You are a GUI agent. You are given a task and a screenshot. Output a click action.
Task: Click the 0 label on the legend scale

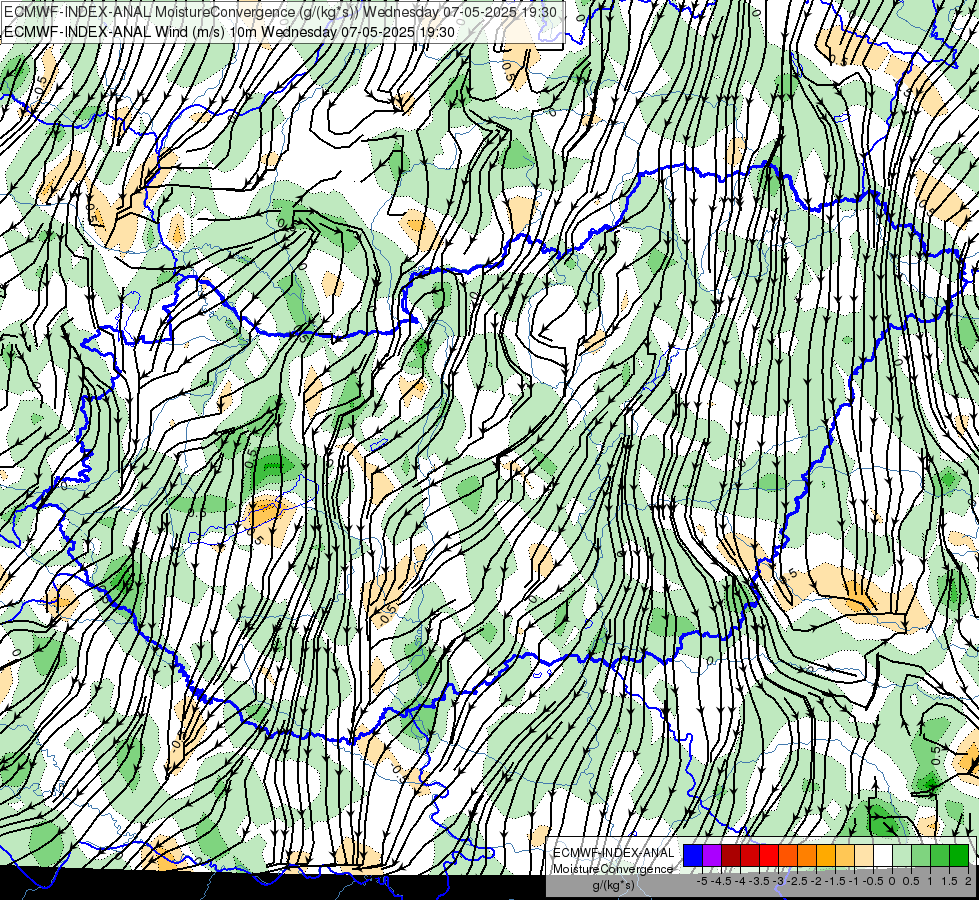[x=892, y=881]
